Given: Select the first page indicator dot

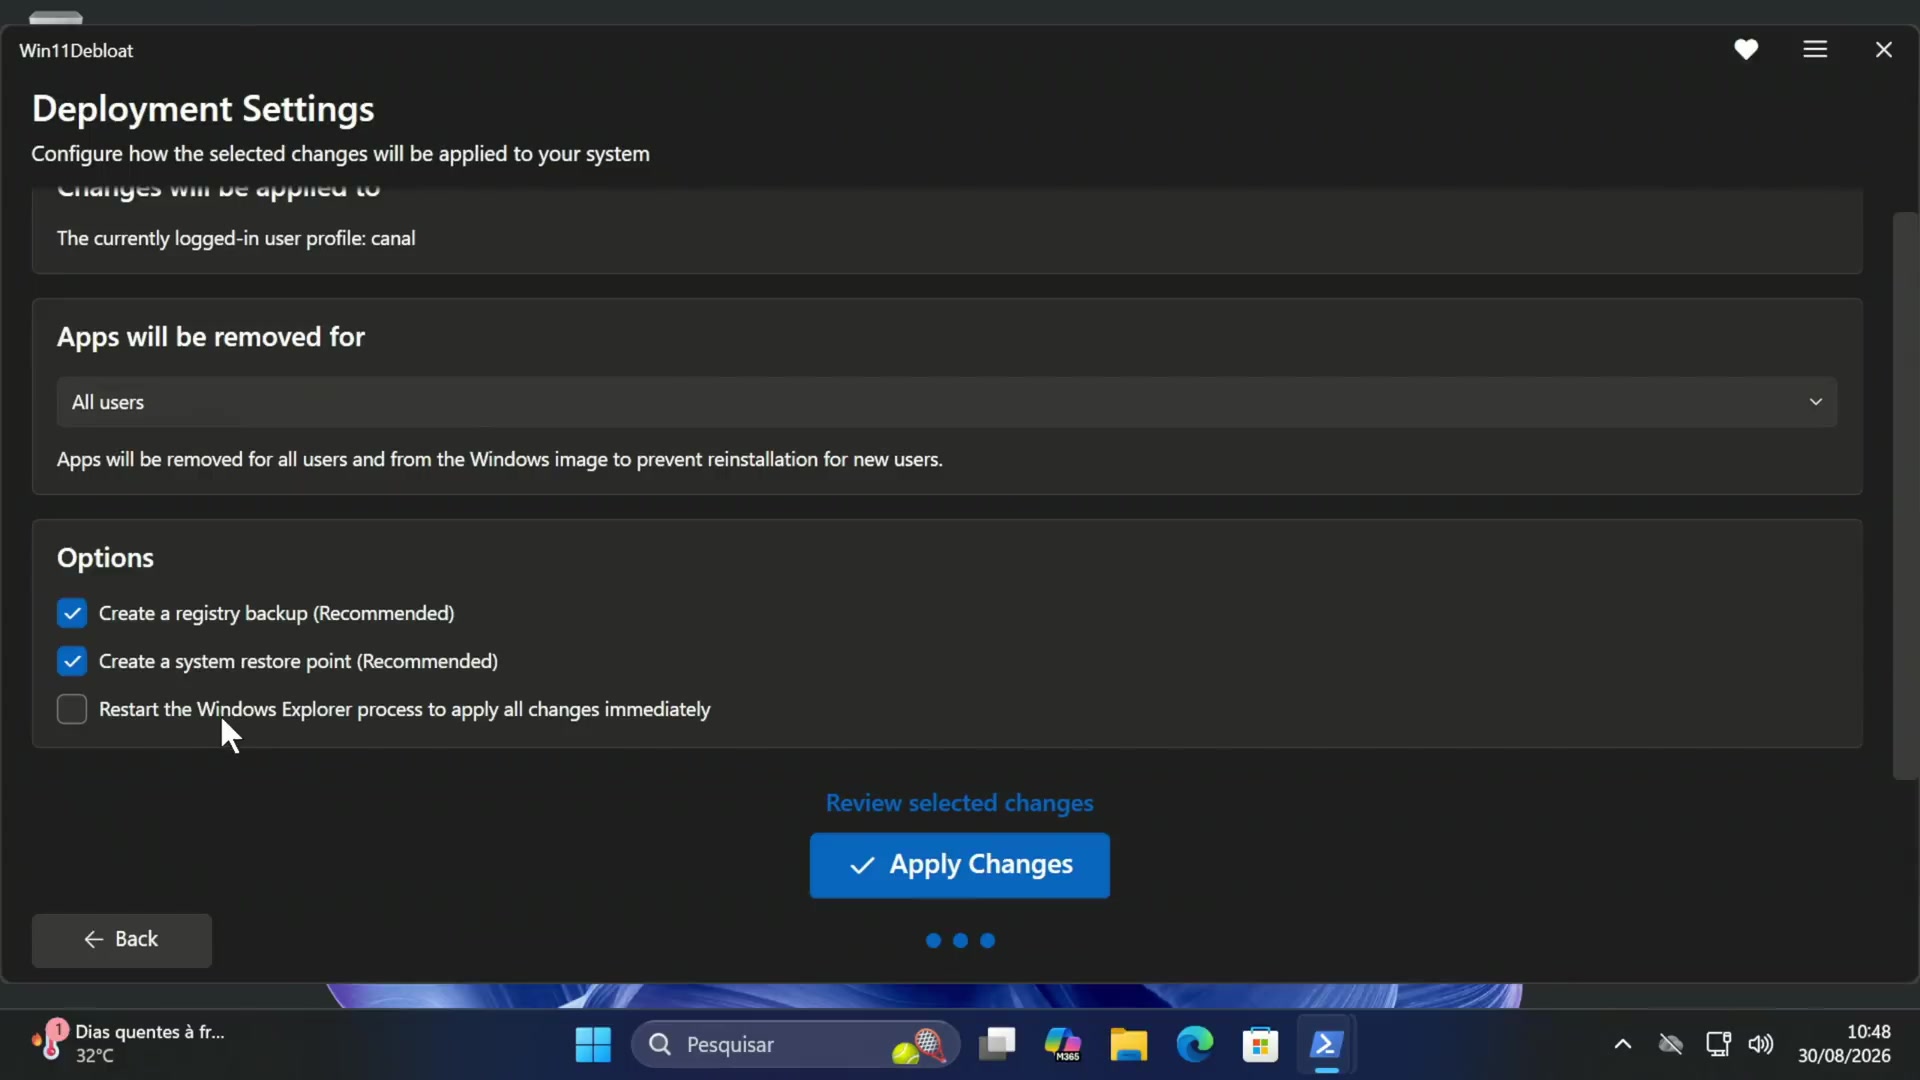Looking at the screenshot, I should coord(933,940).
